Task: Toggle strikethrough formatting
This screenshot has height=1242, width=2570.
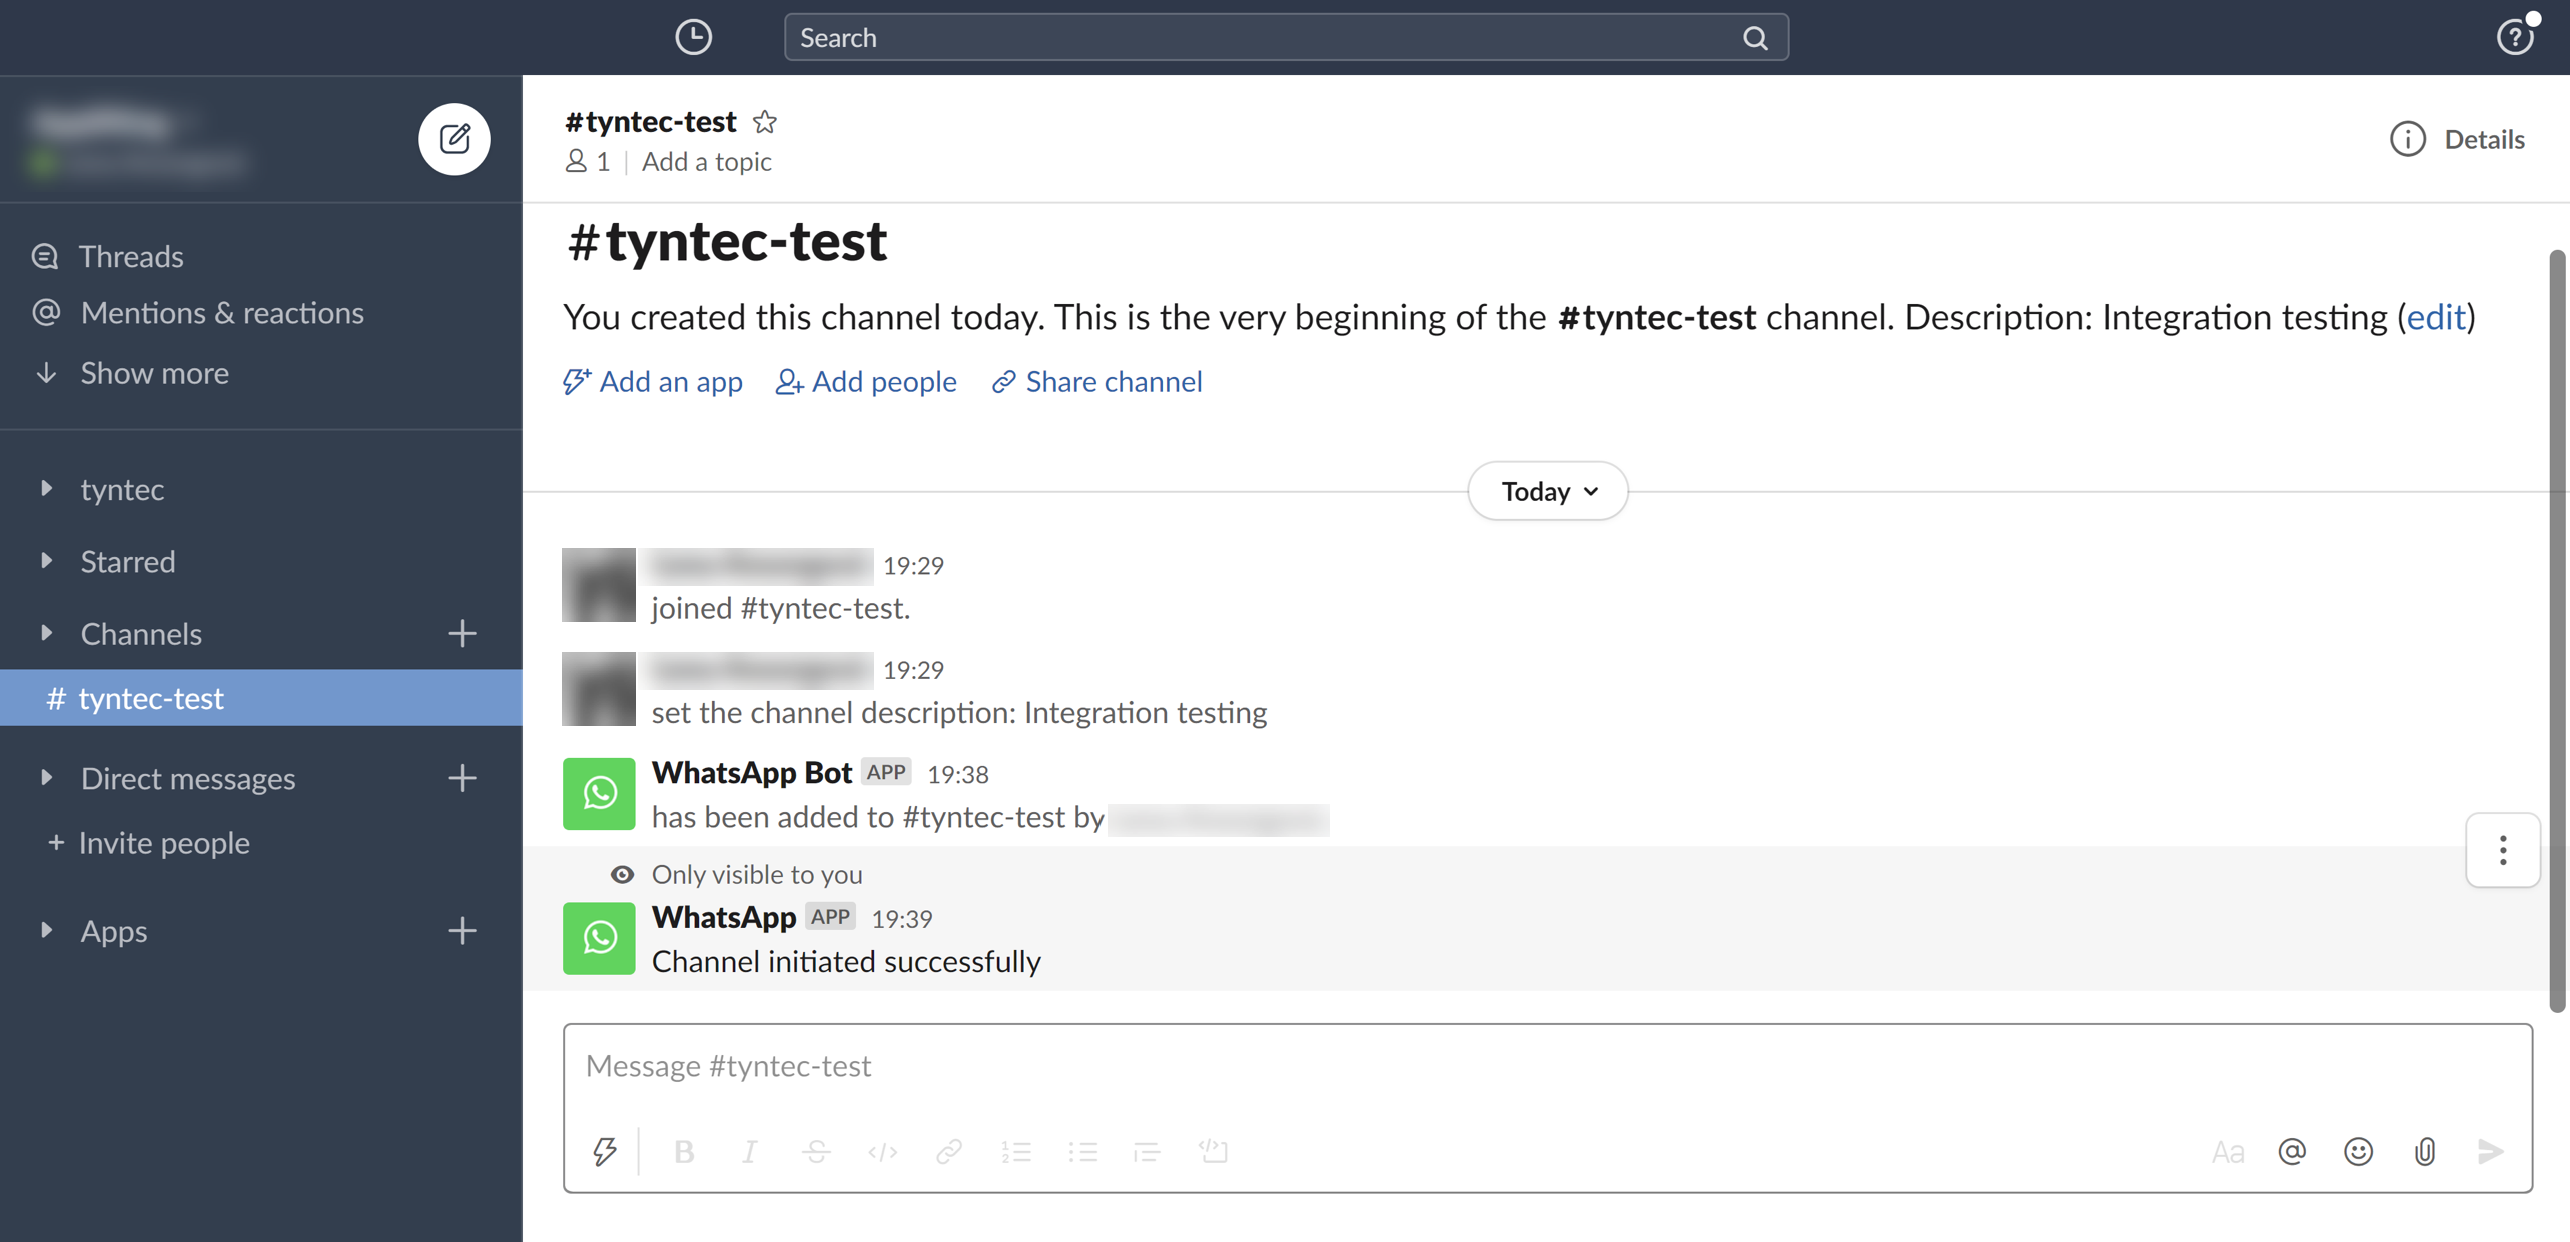Action: (x=816, y=1152)
